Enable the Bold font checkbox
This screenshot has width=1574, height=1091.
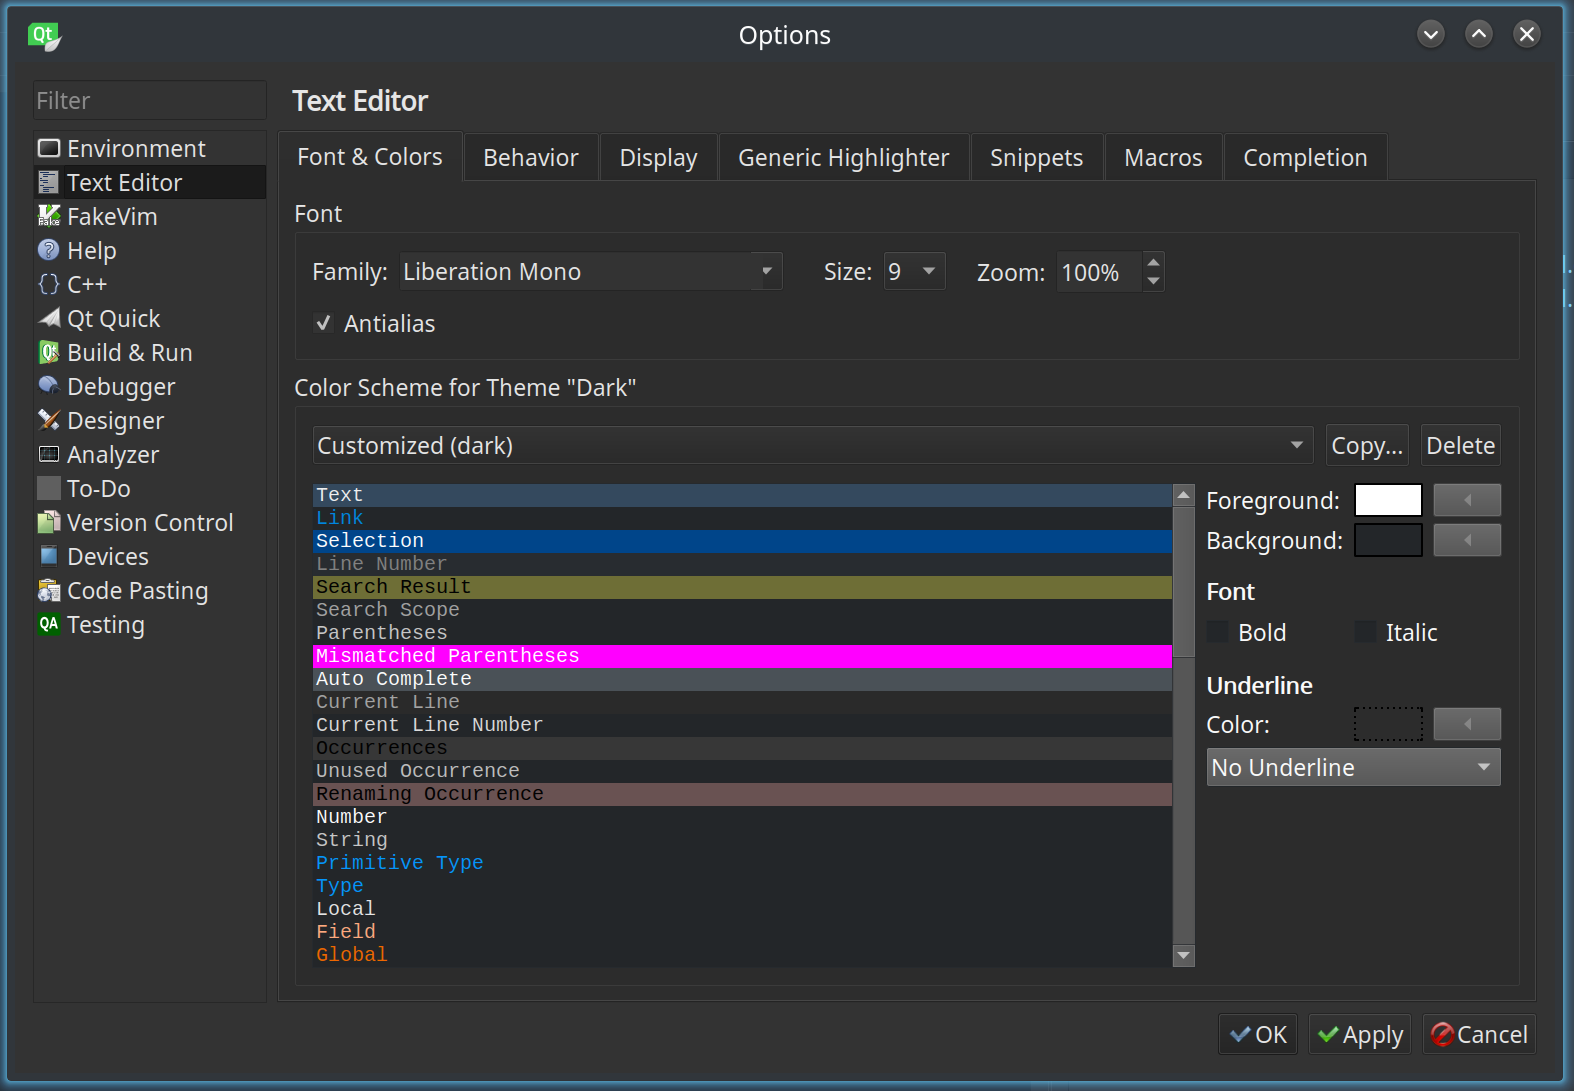1218,632
